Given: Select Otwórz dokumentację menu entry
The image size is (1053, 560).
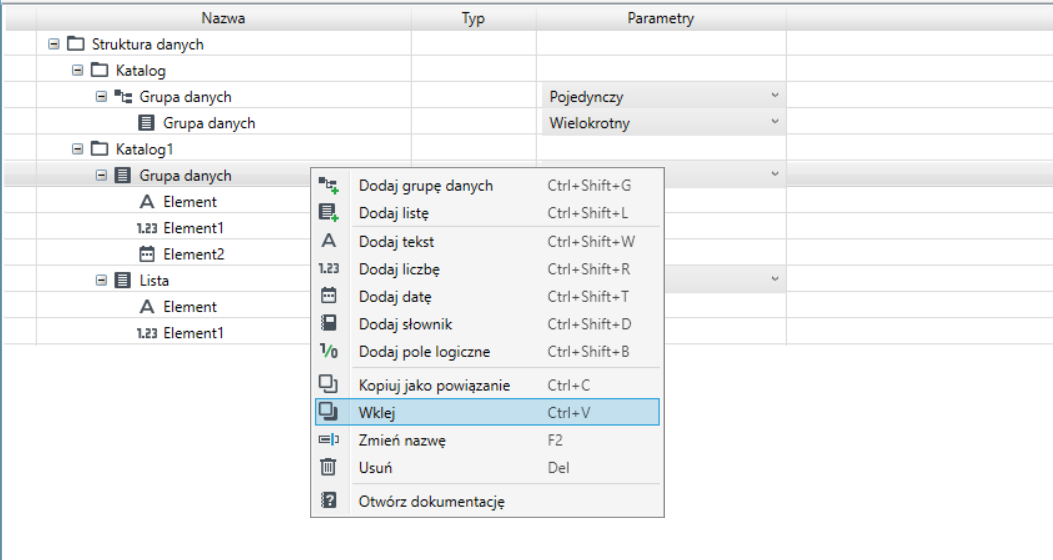Looking at the screenshot, I should [487, 501].
